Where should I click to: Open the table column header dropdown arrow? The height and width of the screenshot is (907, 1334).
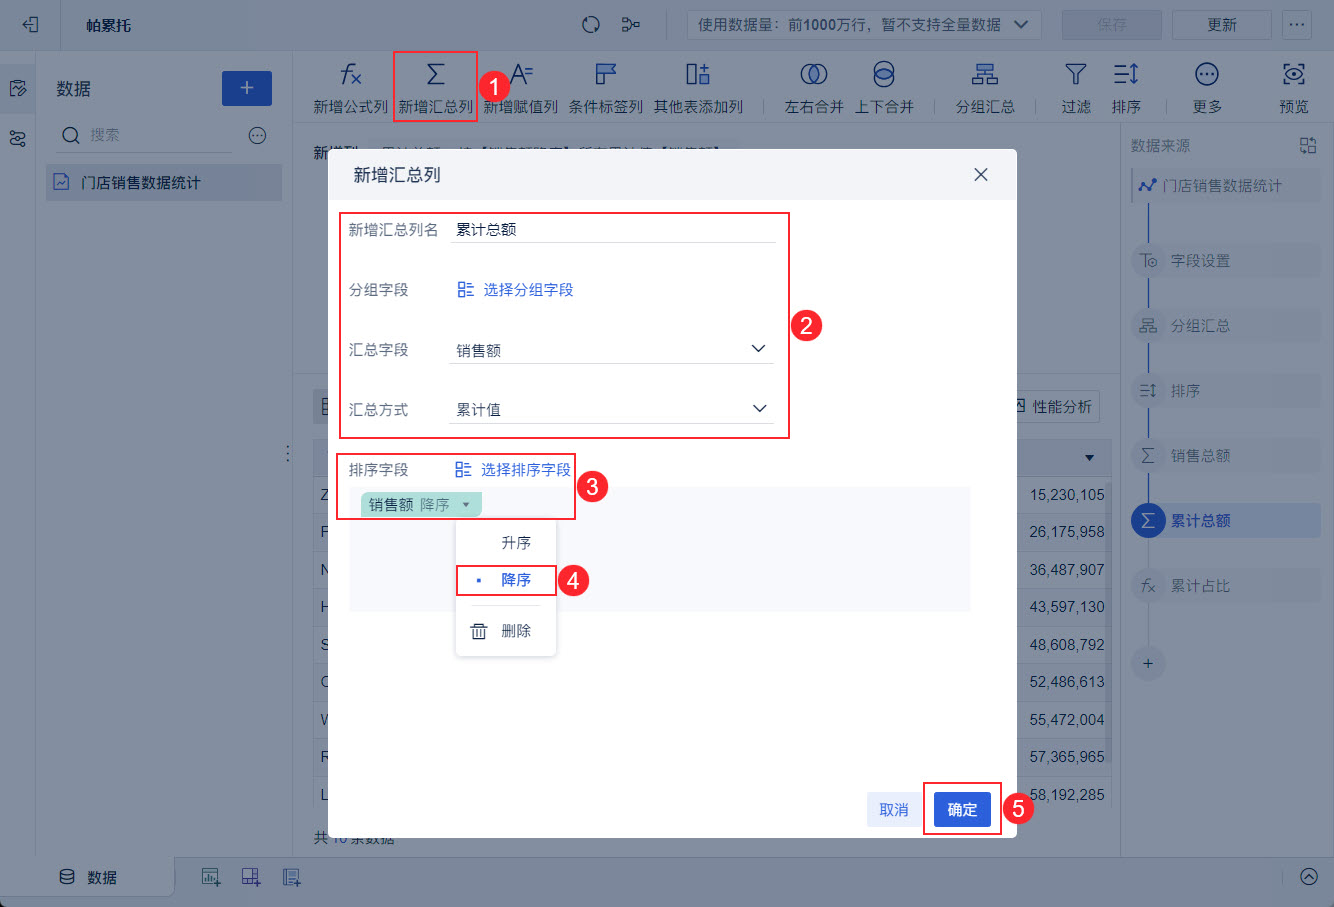(1089, 458)
